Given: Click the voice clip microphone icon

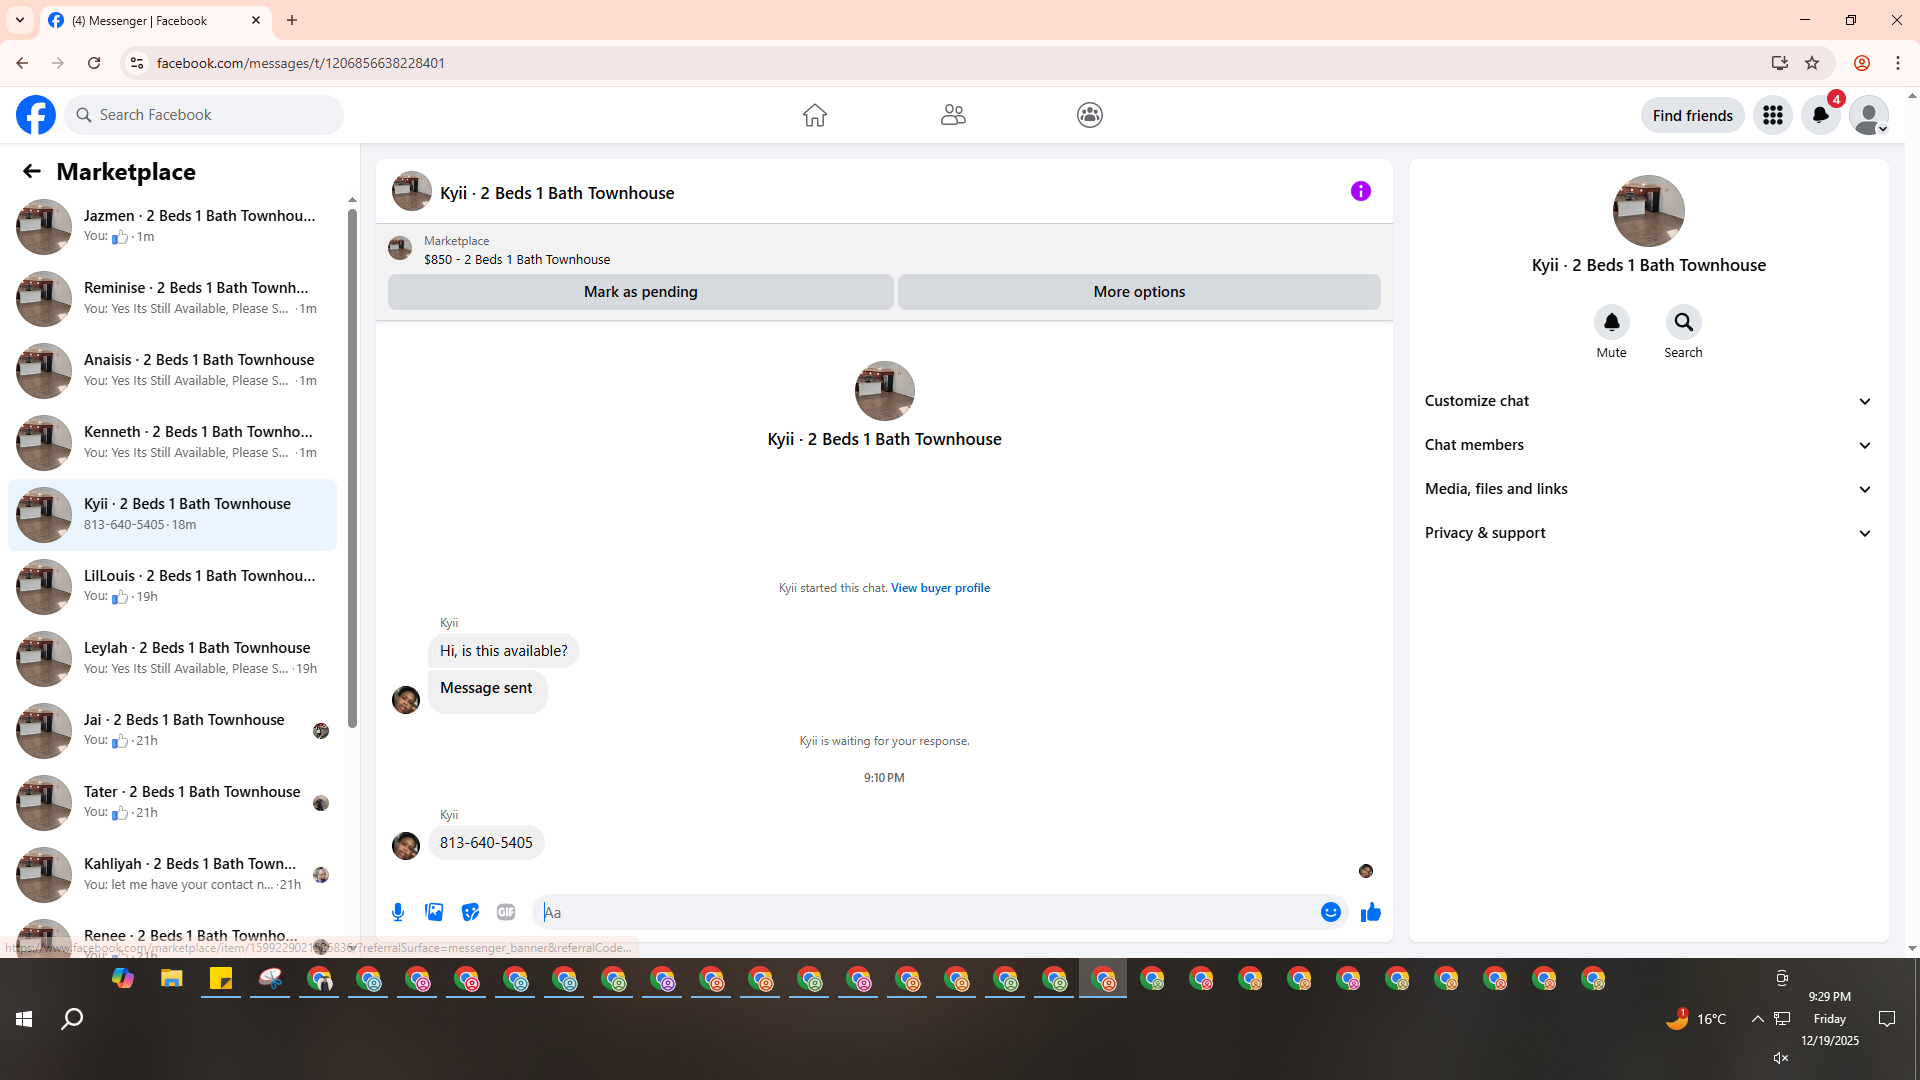Looking at the screenshot, I should tap(398, 912).
